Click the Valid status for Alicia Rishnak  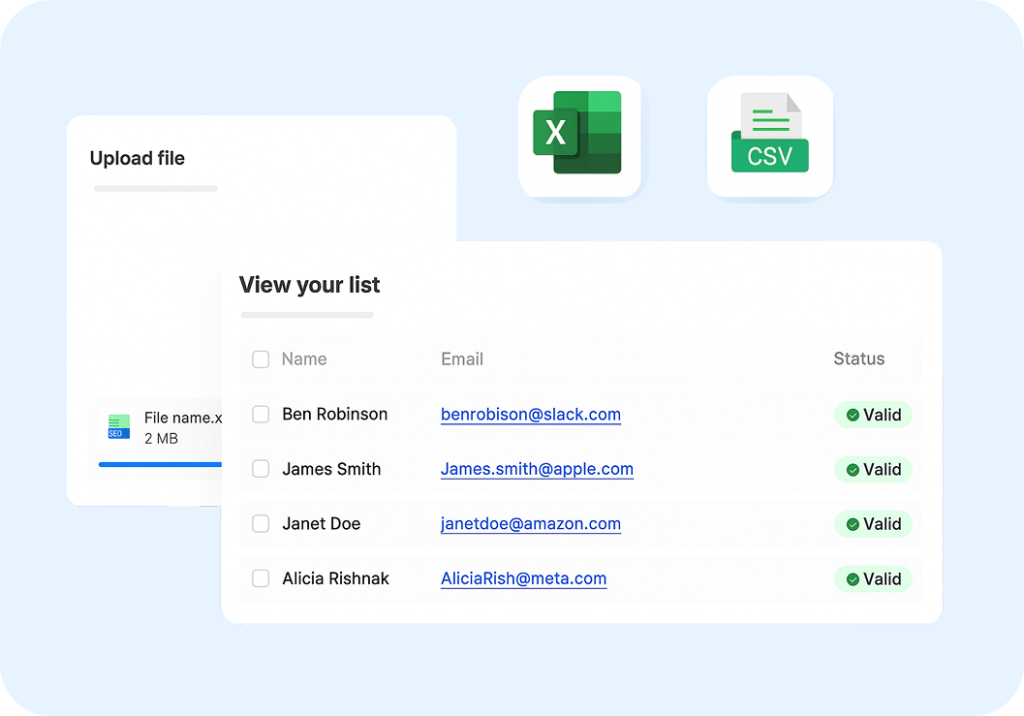point(873,579)
